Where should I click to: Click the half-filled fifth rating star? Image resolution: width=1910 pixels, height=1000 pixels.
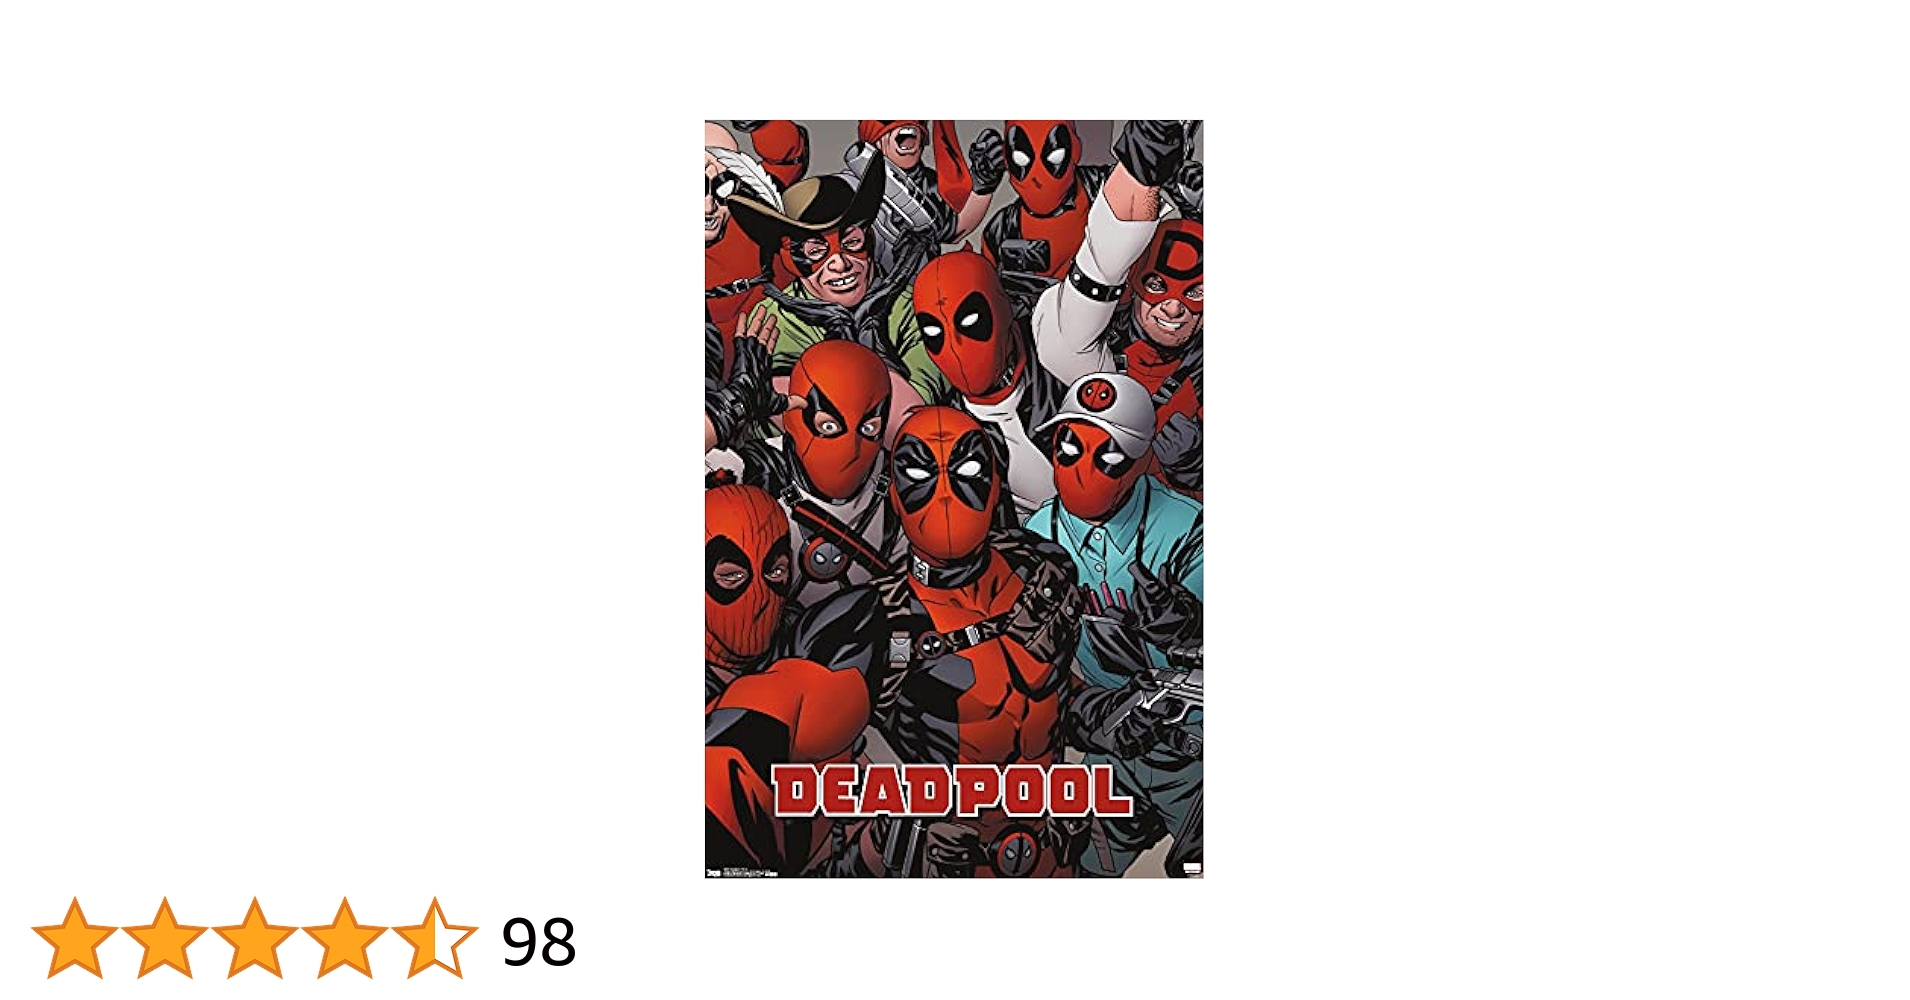435,938
